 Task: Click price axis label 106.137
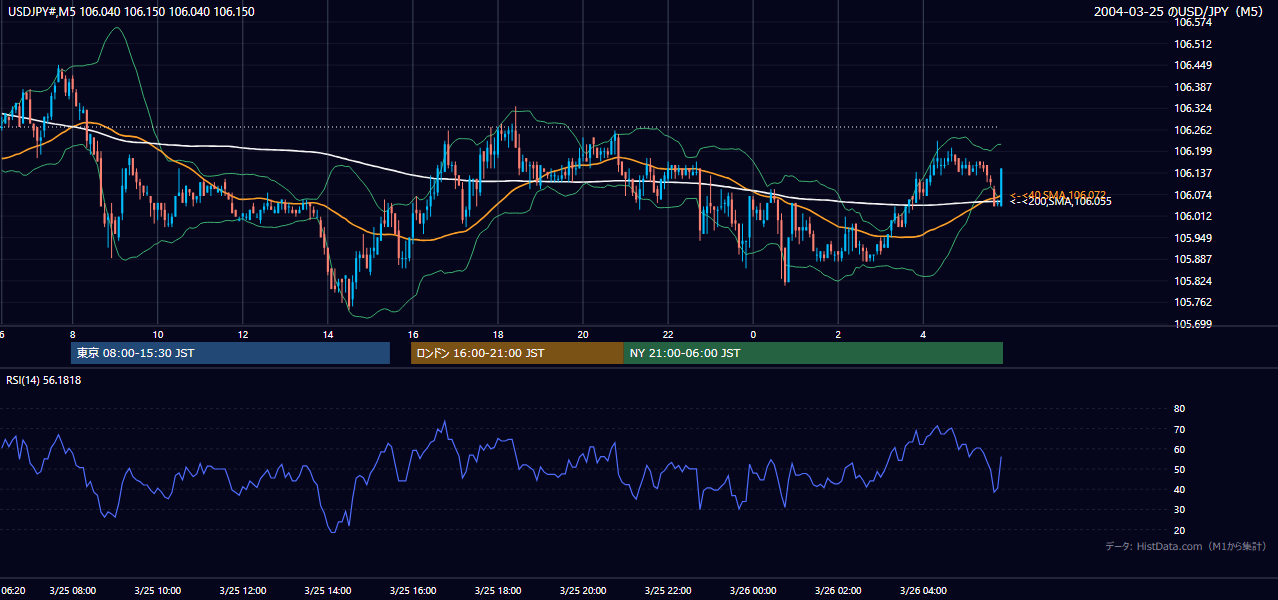[1194, 173]
